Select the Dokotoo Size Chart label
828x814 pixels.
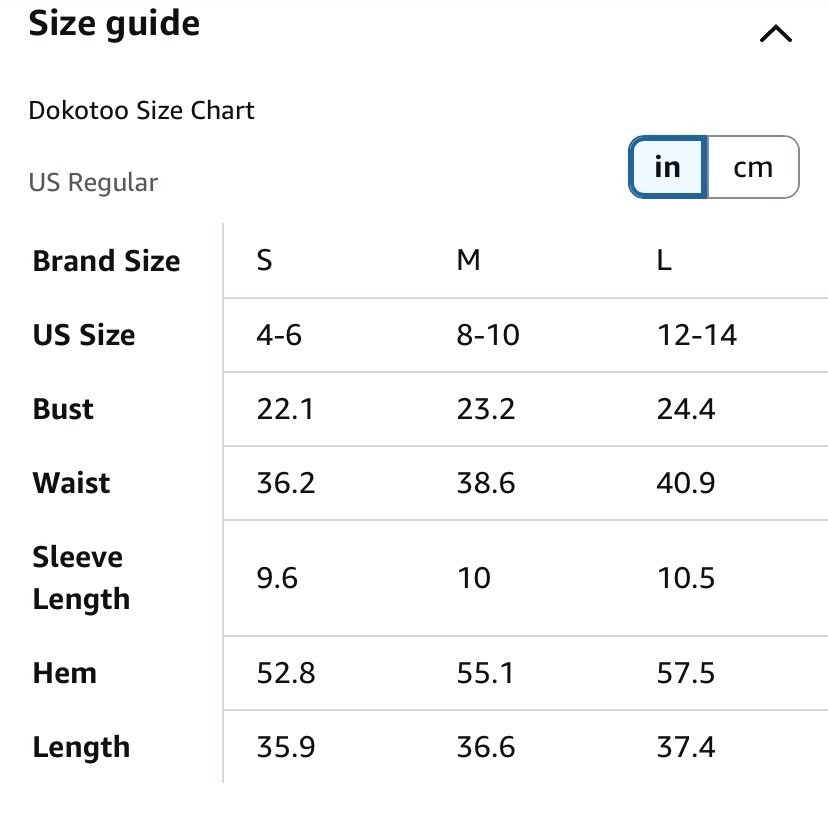pos(142,110)
